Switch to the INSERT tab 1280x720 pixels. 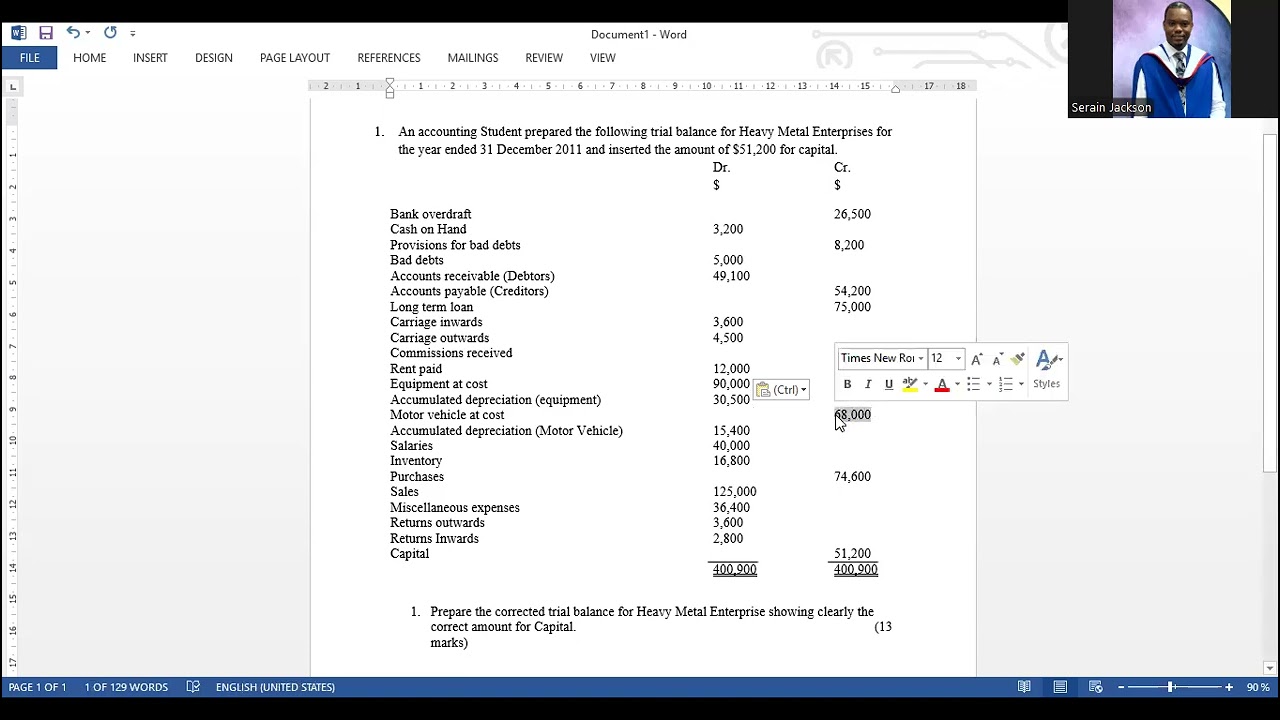(150, 58)
